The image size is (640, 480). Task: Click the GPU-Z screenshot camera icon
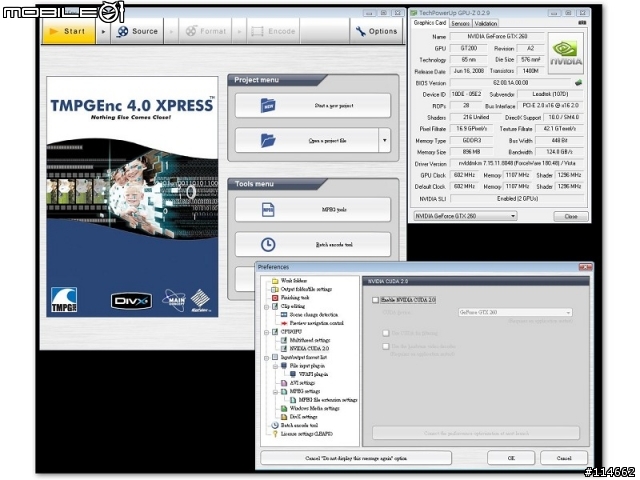[582, 23]
